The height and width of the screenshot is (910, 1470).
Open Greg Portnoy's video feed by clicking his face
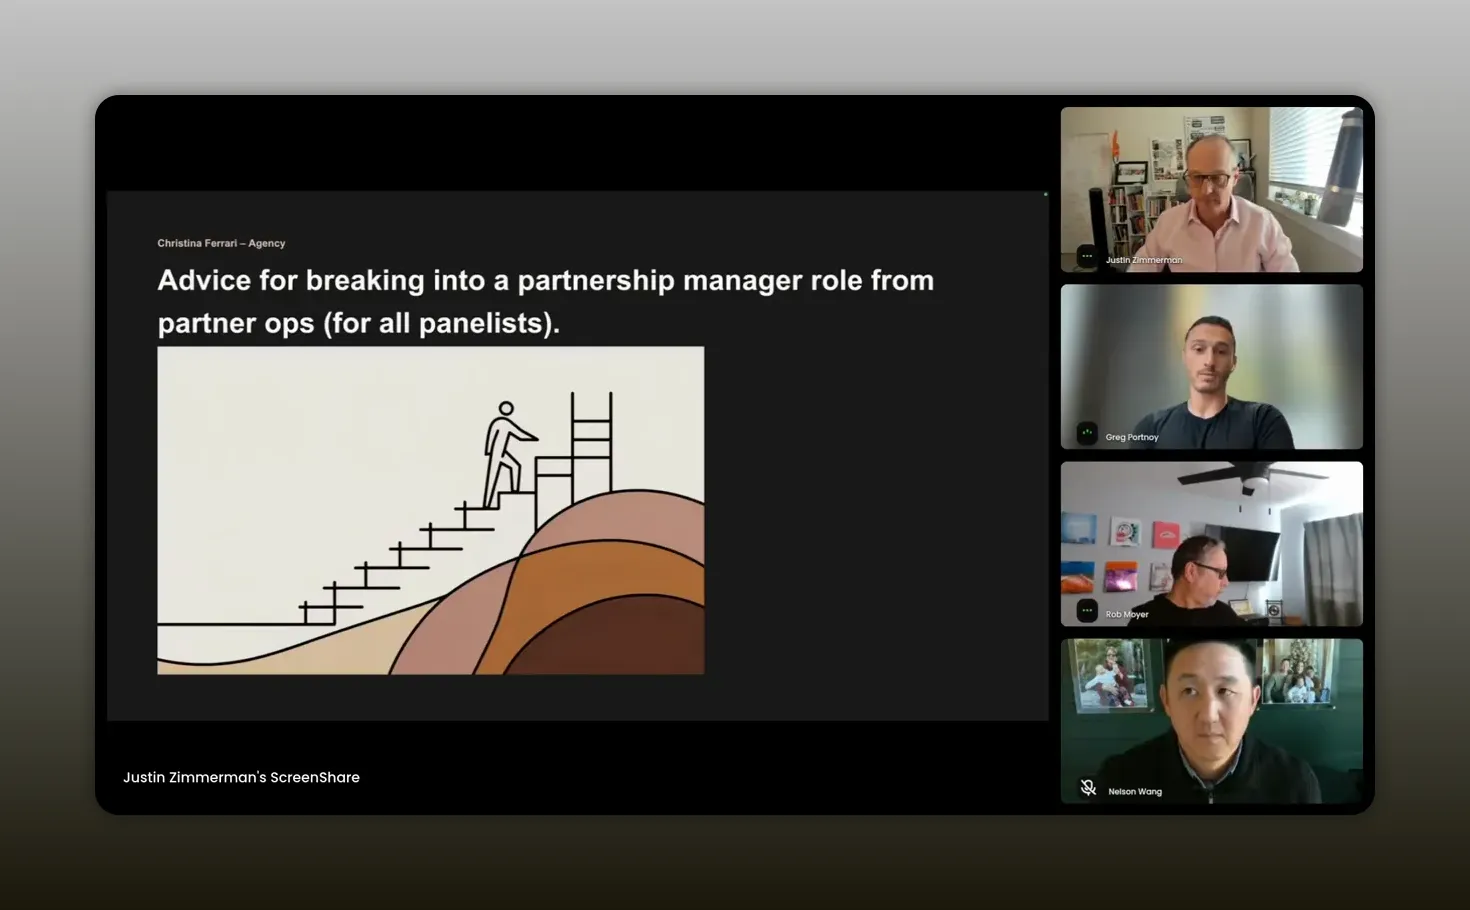(1210, 356)
